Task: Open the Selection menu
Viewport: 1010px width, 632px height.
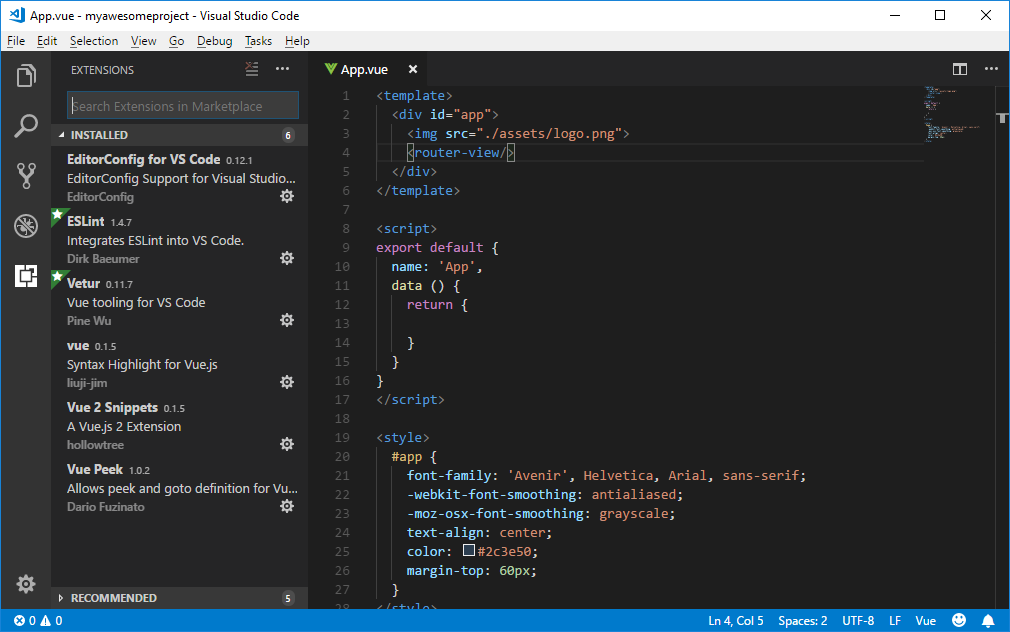Action: pyautogui.click(x=94, y=41)
